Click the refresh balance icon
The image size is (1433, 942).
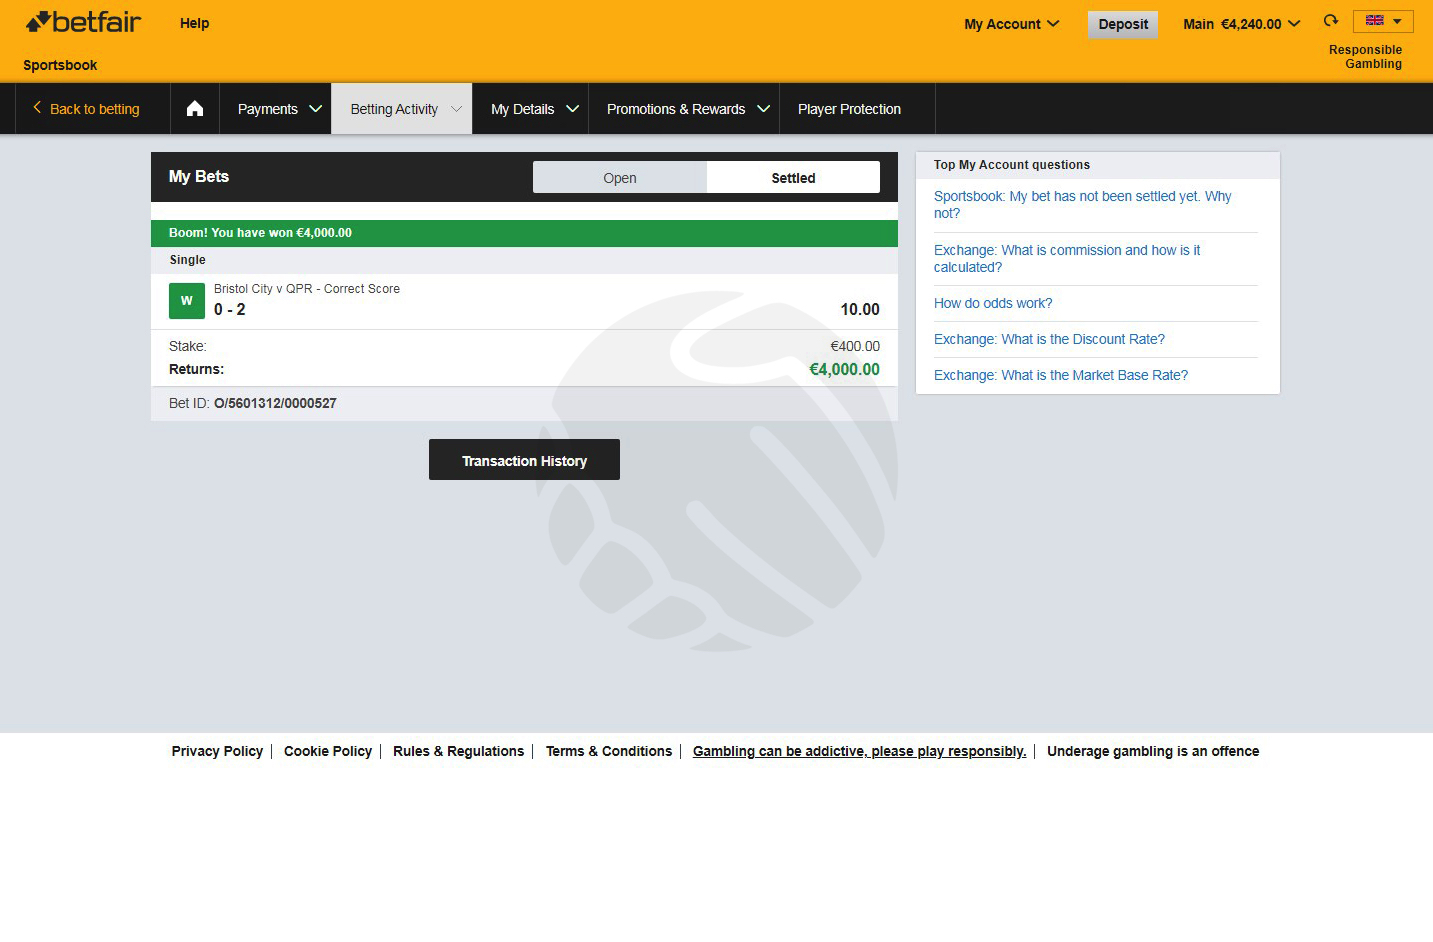point(1331,20)
